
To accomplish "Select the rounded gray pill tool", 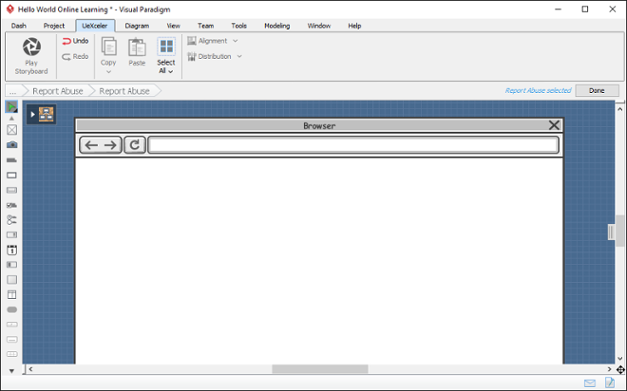I will click(x=12, y=309).
